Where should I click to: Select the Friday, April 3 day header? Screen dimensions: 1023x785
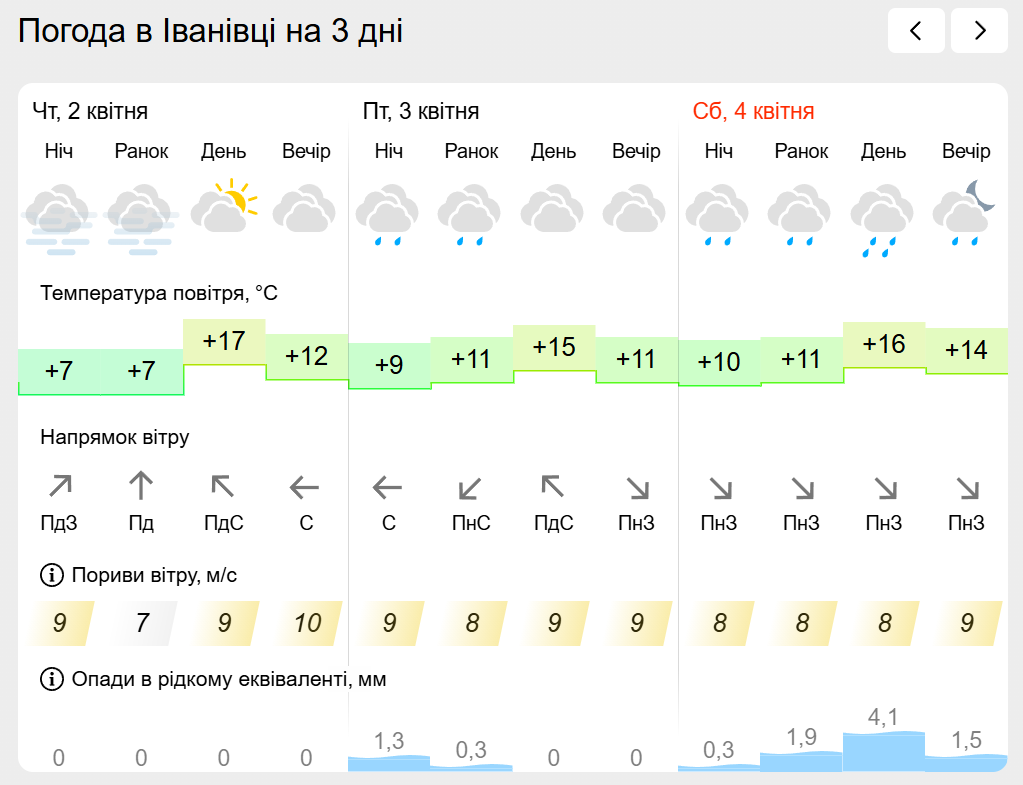[x=421, y=111]
